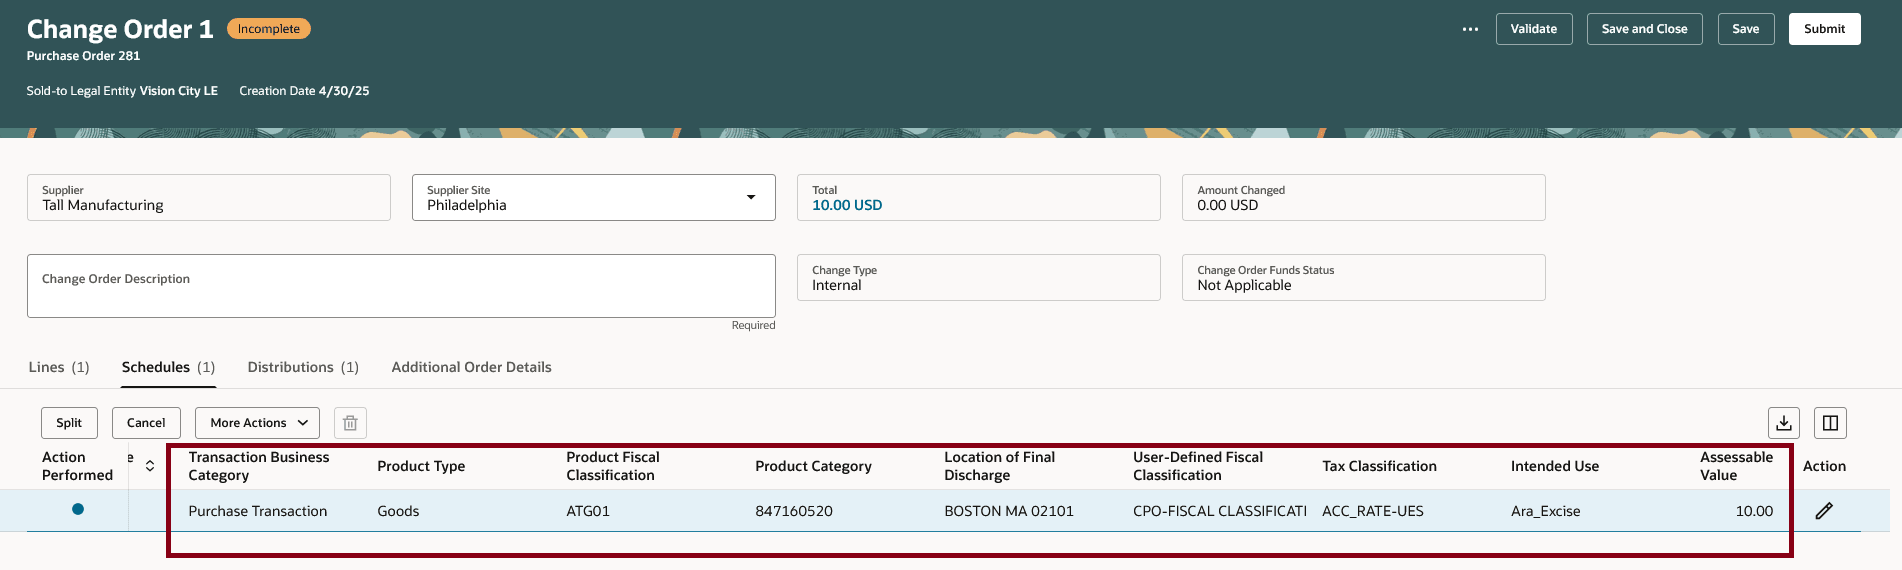Click the 847160520 product category cell
Screen dimensions: 1902x570
click(x=794, y=511)
